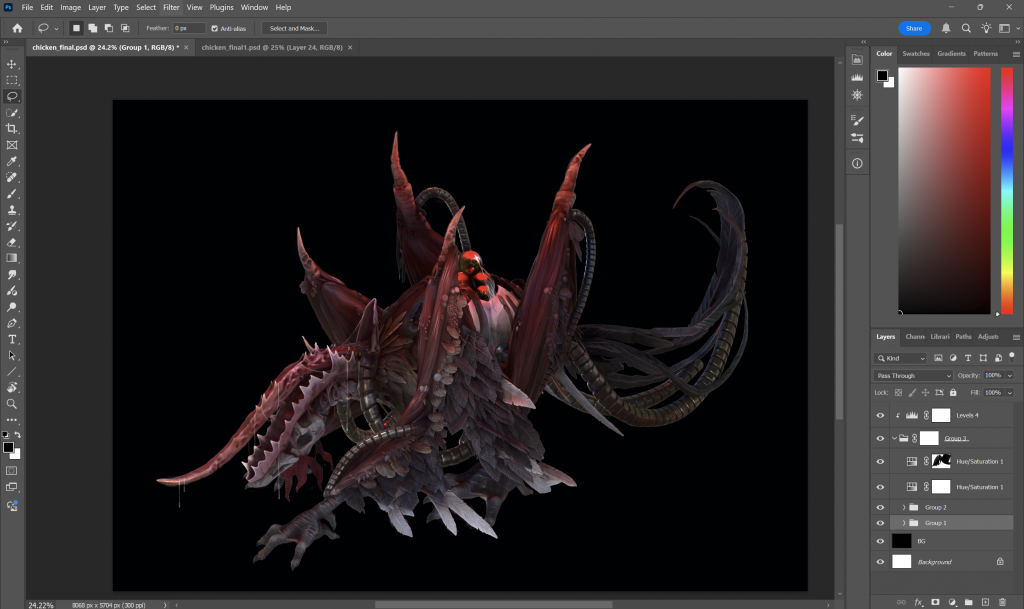Select the Crop tool
The height and width of the screenshot is (609, 1024).
[x=12, y=129]
